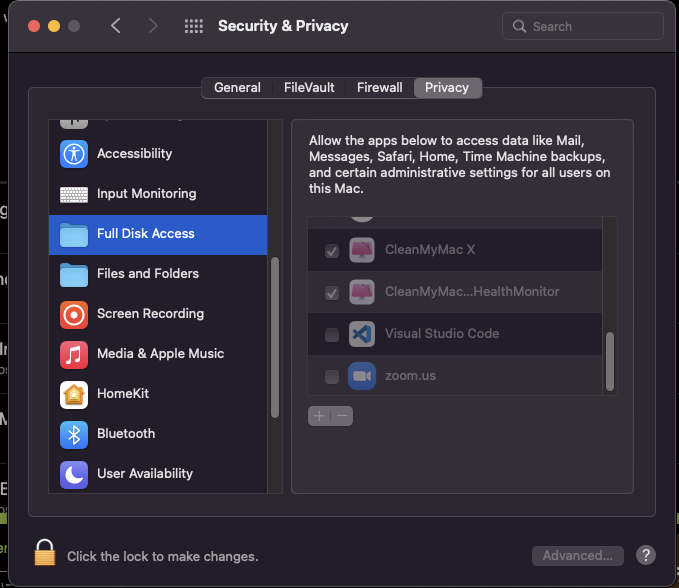This screenshot has height=588, width=679.
Task: Select the Accessibility icon in sidebar
Action: pos(74,154)
